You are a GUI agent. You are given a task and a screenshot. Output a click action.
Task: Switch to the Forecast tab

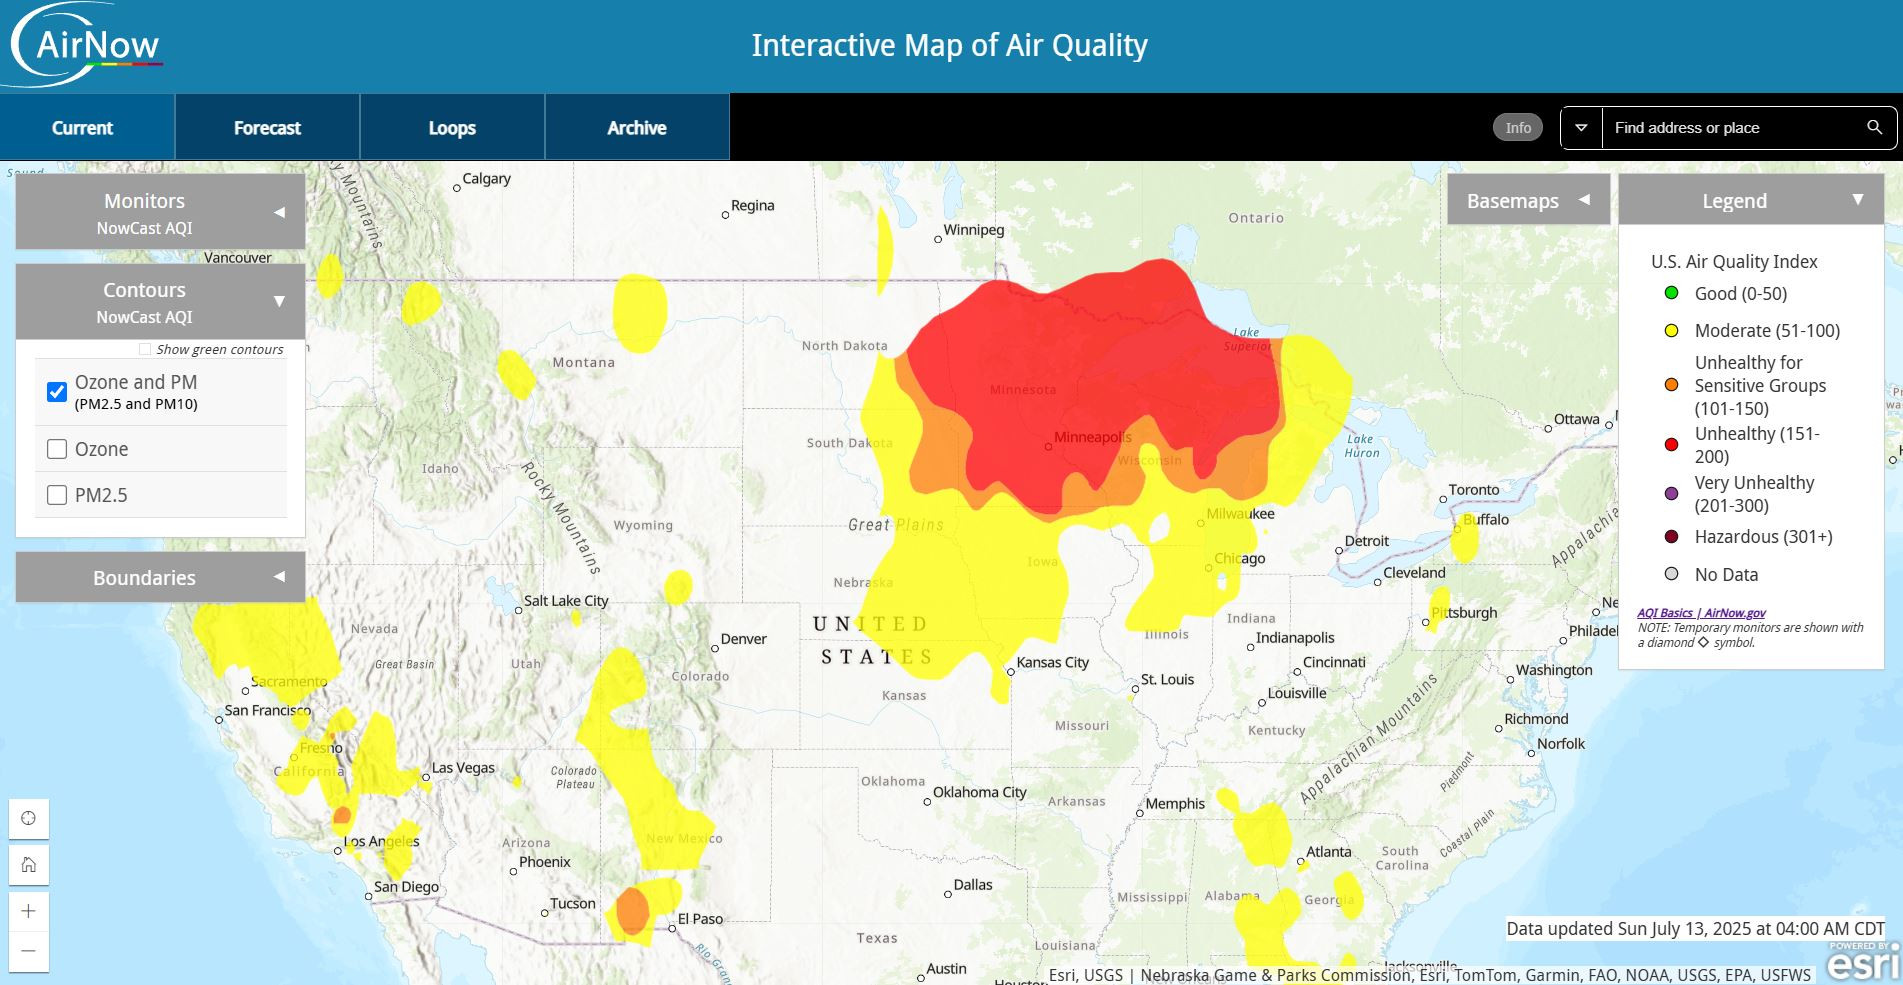(267, 127)
